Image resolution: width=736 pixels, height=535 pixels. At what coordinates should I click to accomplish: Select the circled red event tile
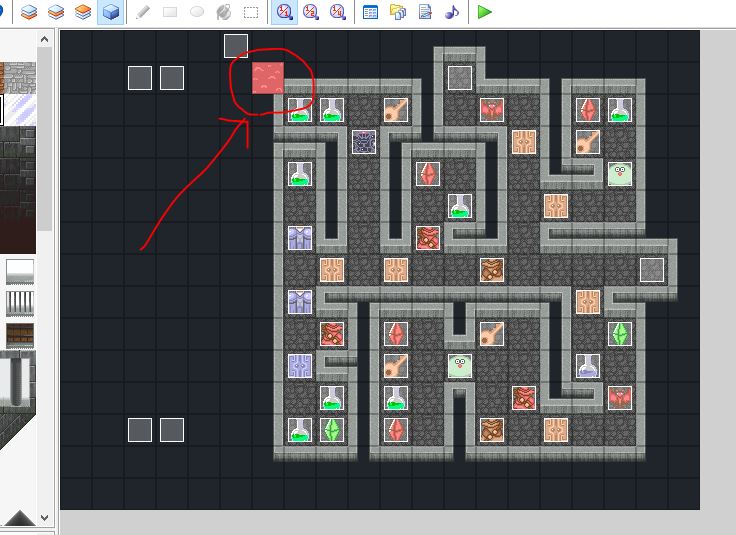[x=268, y=78]
